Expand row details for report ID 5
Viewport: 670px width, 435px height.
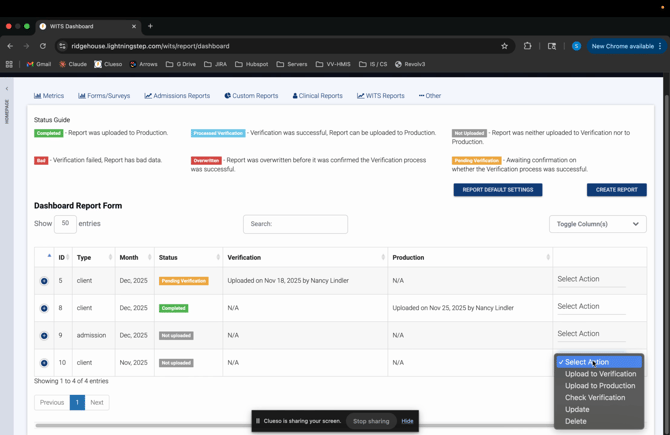tap(44, 281)
